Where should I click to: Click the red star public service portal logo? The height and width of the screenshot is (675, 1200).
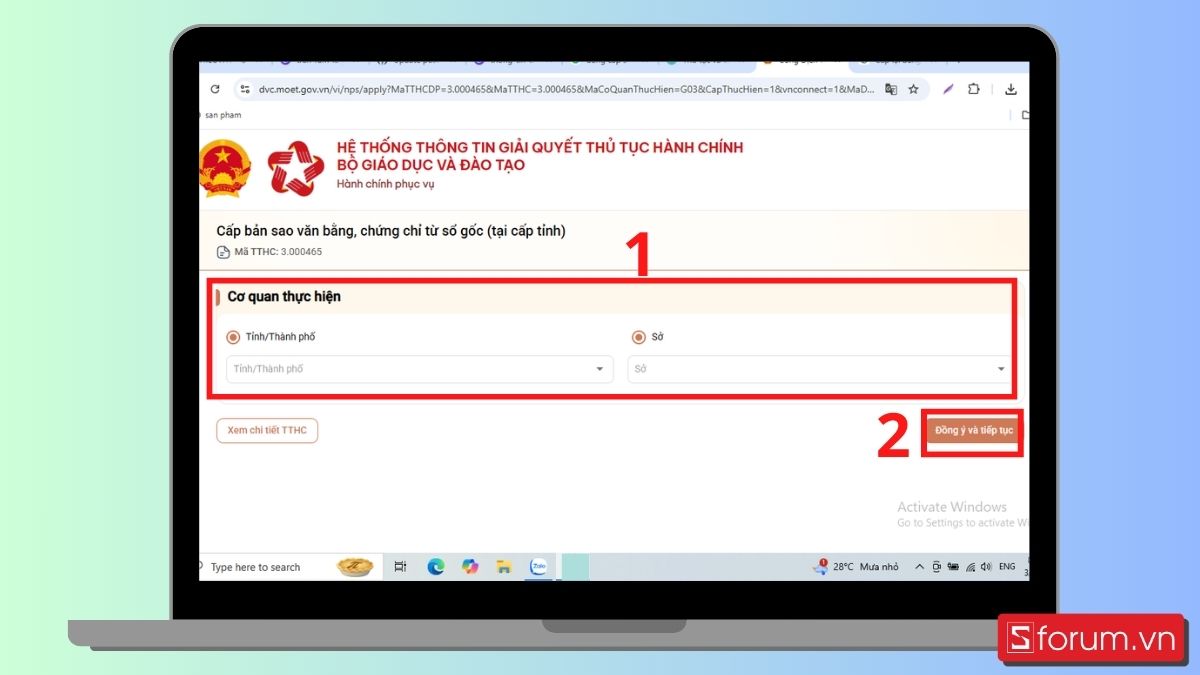click(296, 167)
